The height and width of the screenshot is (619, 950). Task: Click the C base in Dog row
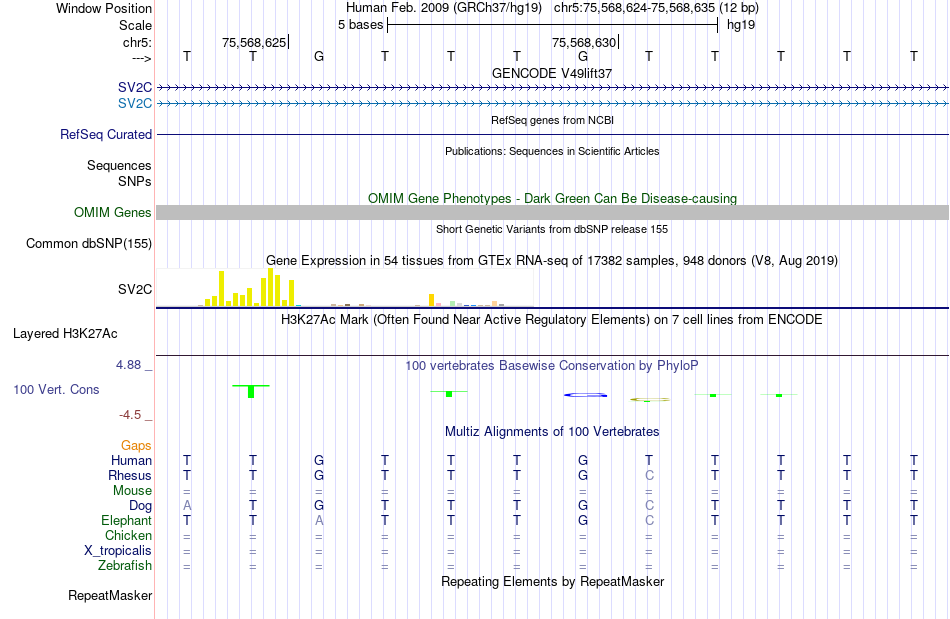pos(649,505)
